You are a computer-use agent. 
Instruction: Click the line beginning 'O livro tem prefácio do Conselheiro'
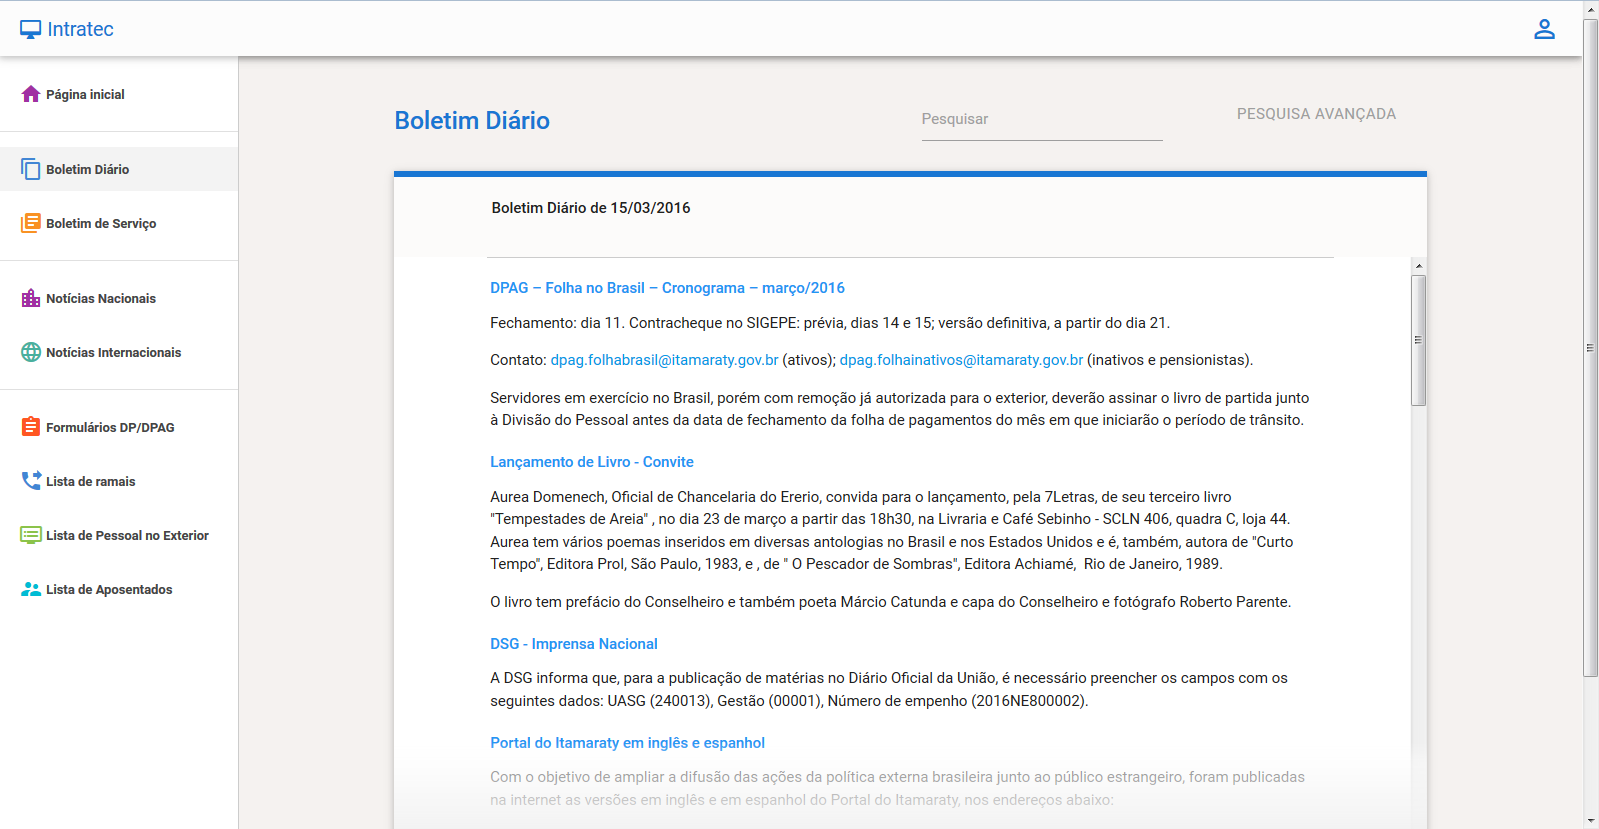click(890, 602)
